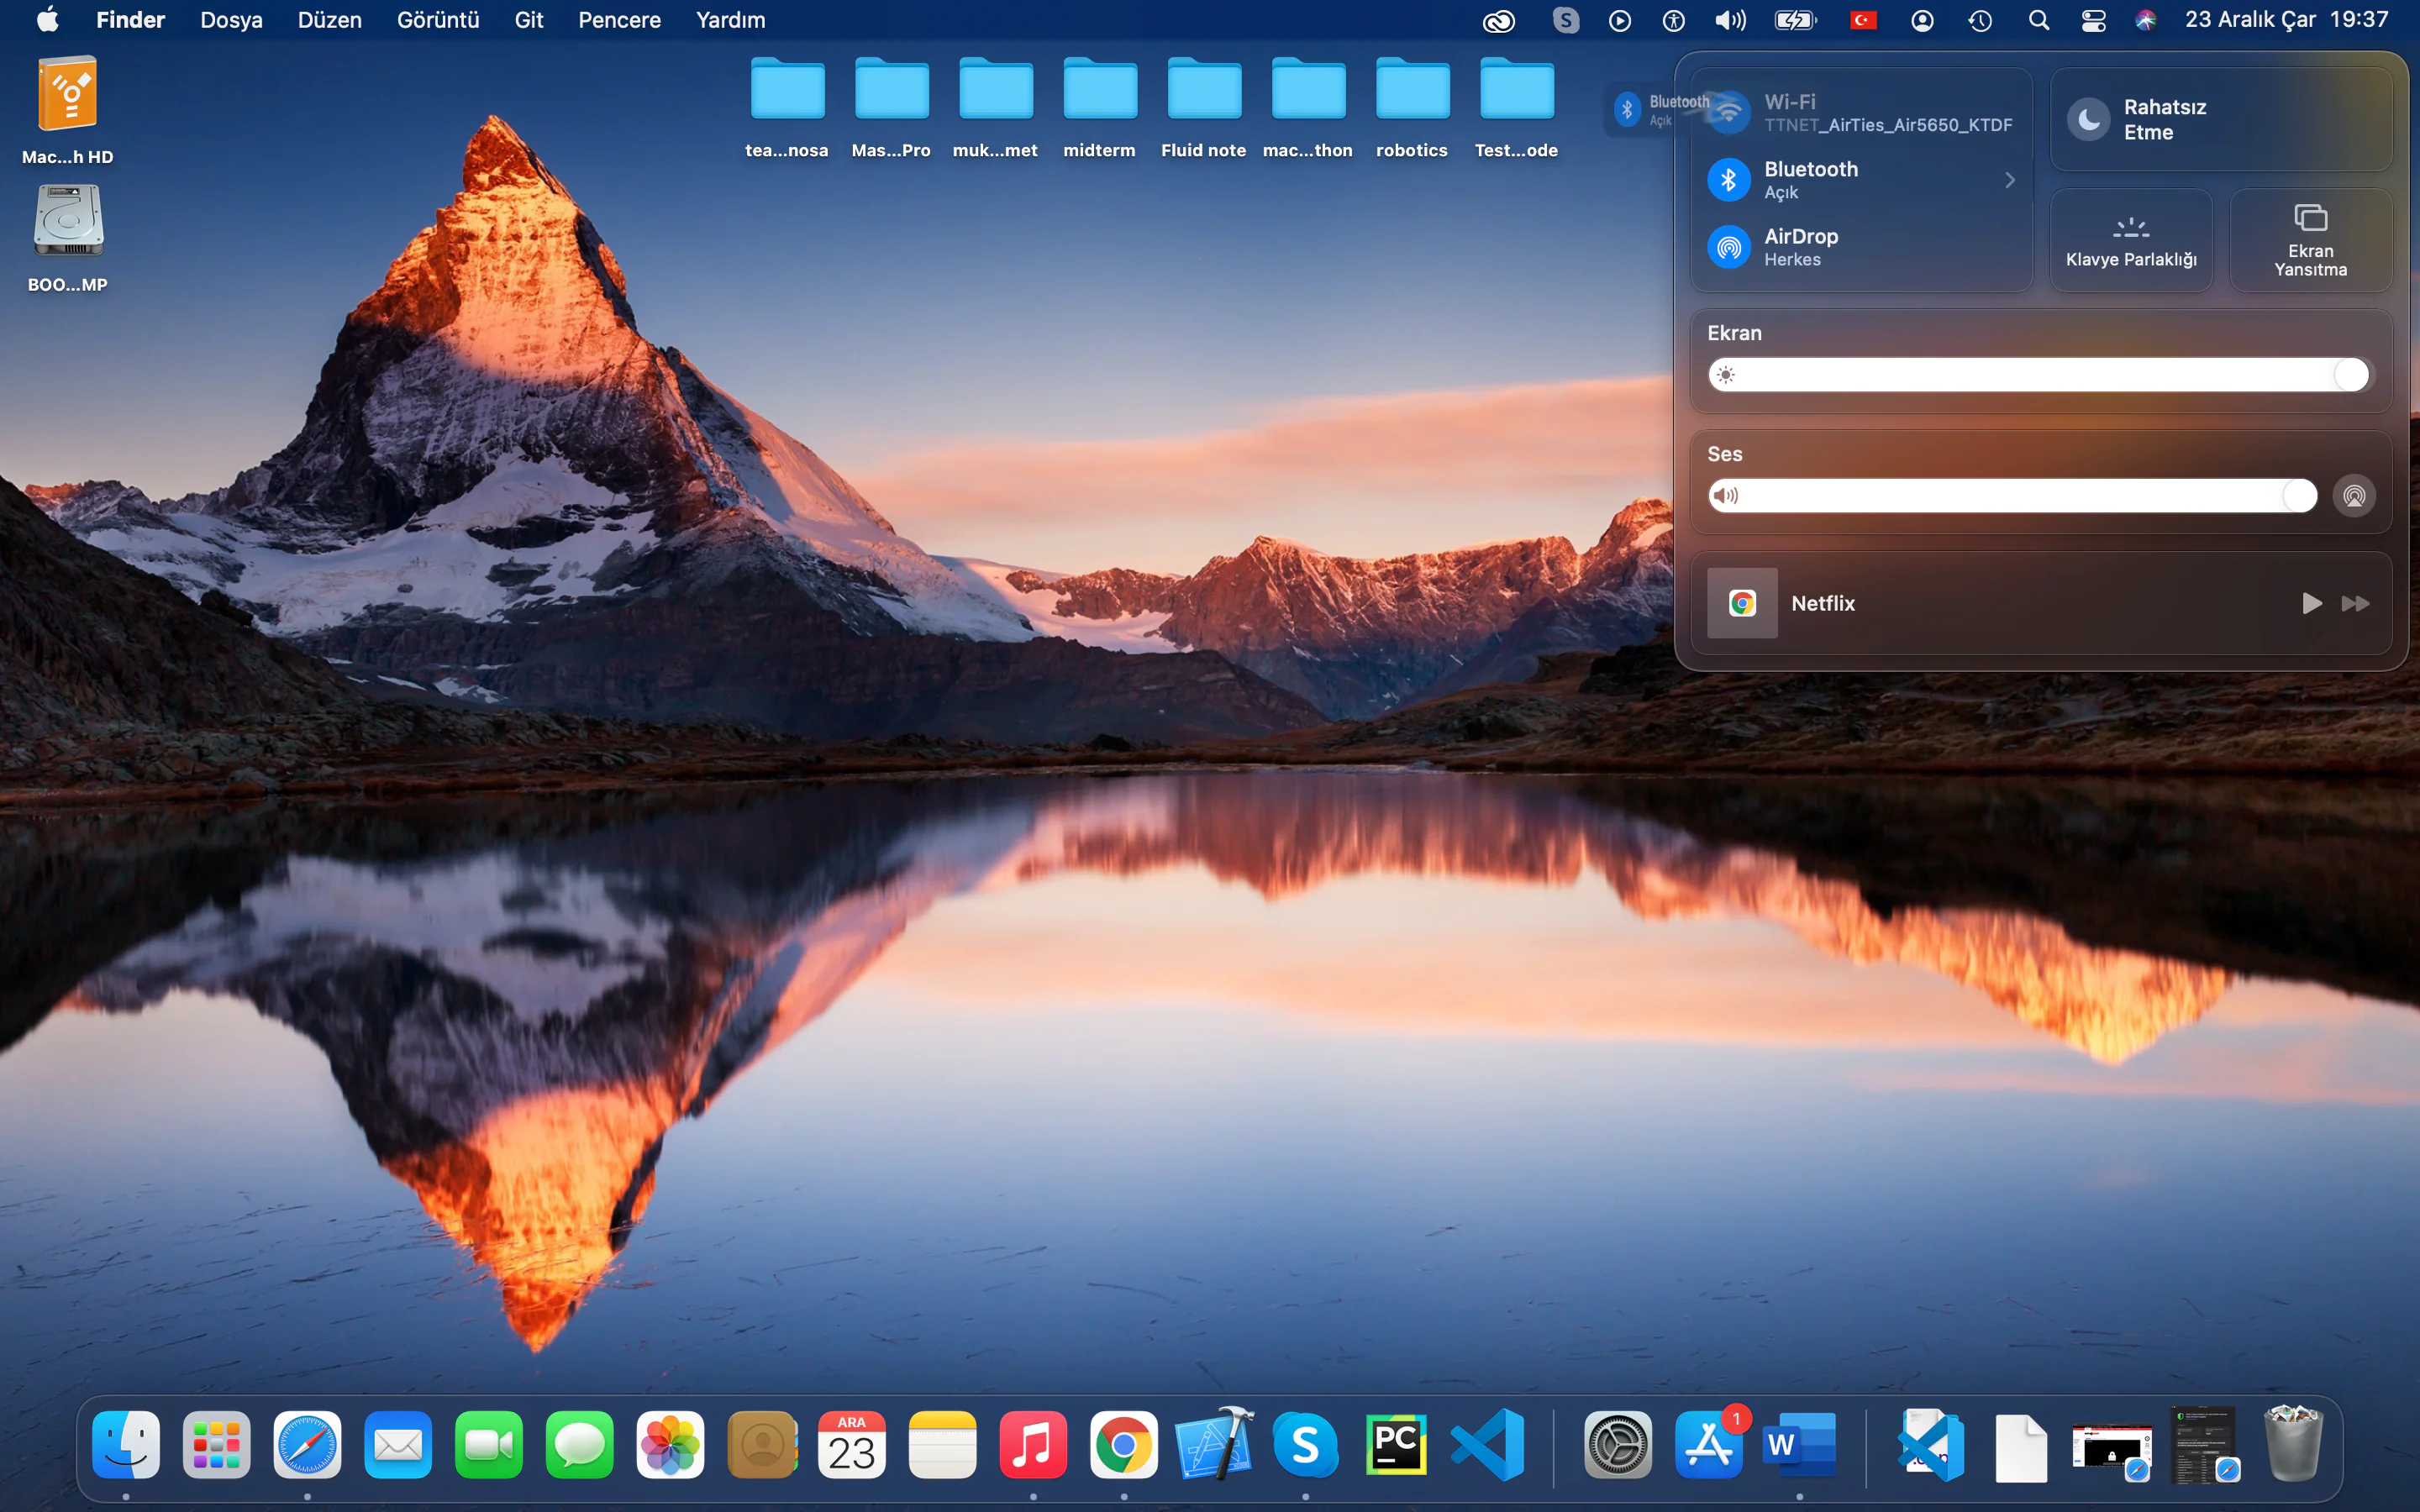Image resolution: width=2420 pixels, height=1512 pixels.
Task: Open Xcode from the Dock
Action: [x=1214, y=1444]
